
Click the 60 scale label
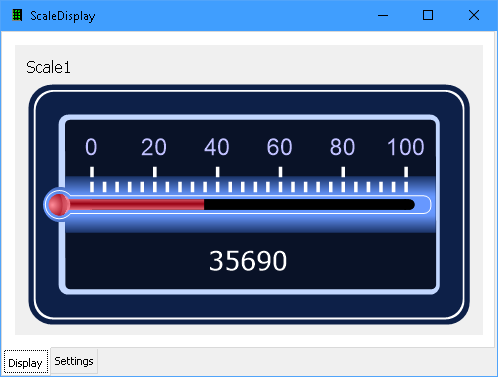tap(279, 147)
